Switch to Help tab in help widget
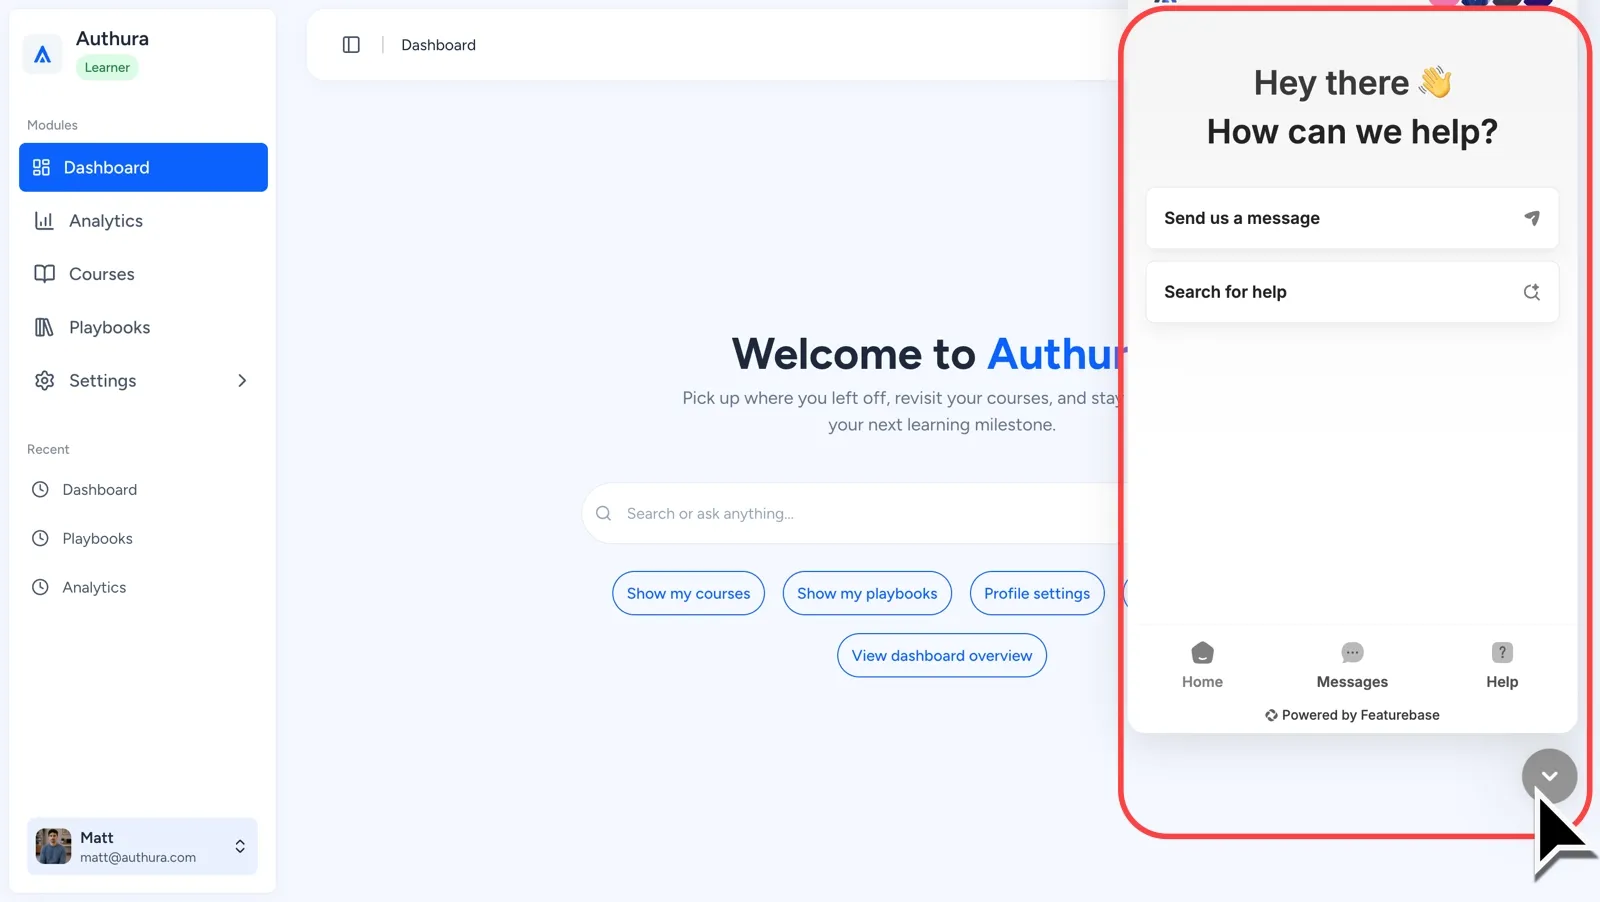The height and width of the screenshot is (902, 1600). tap(1502, 666)
